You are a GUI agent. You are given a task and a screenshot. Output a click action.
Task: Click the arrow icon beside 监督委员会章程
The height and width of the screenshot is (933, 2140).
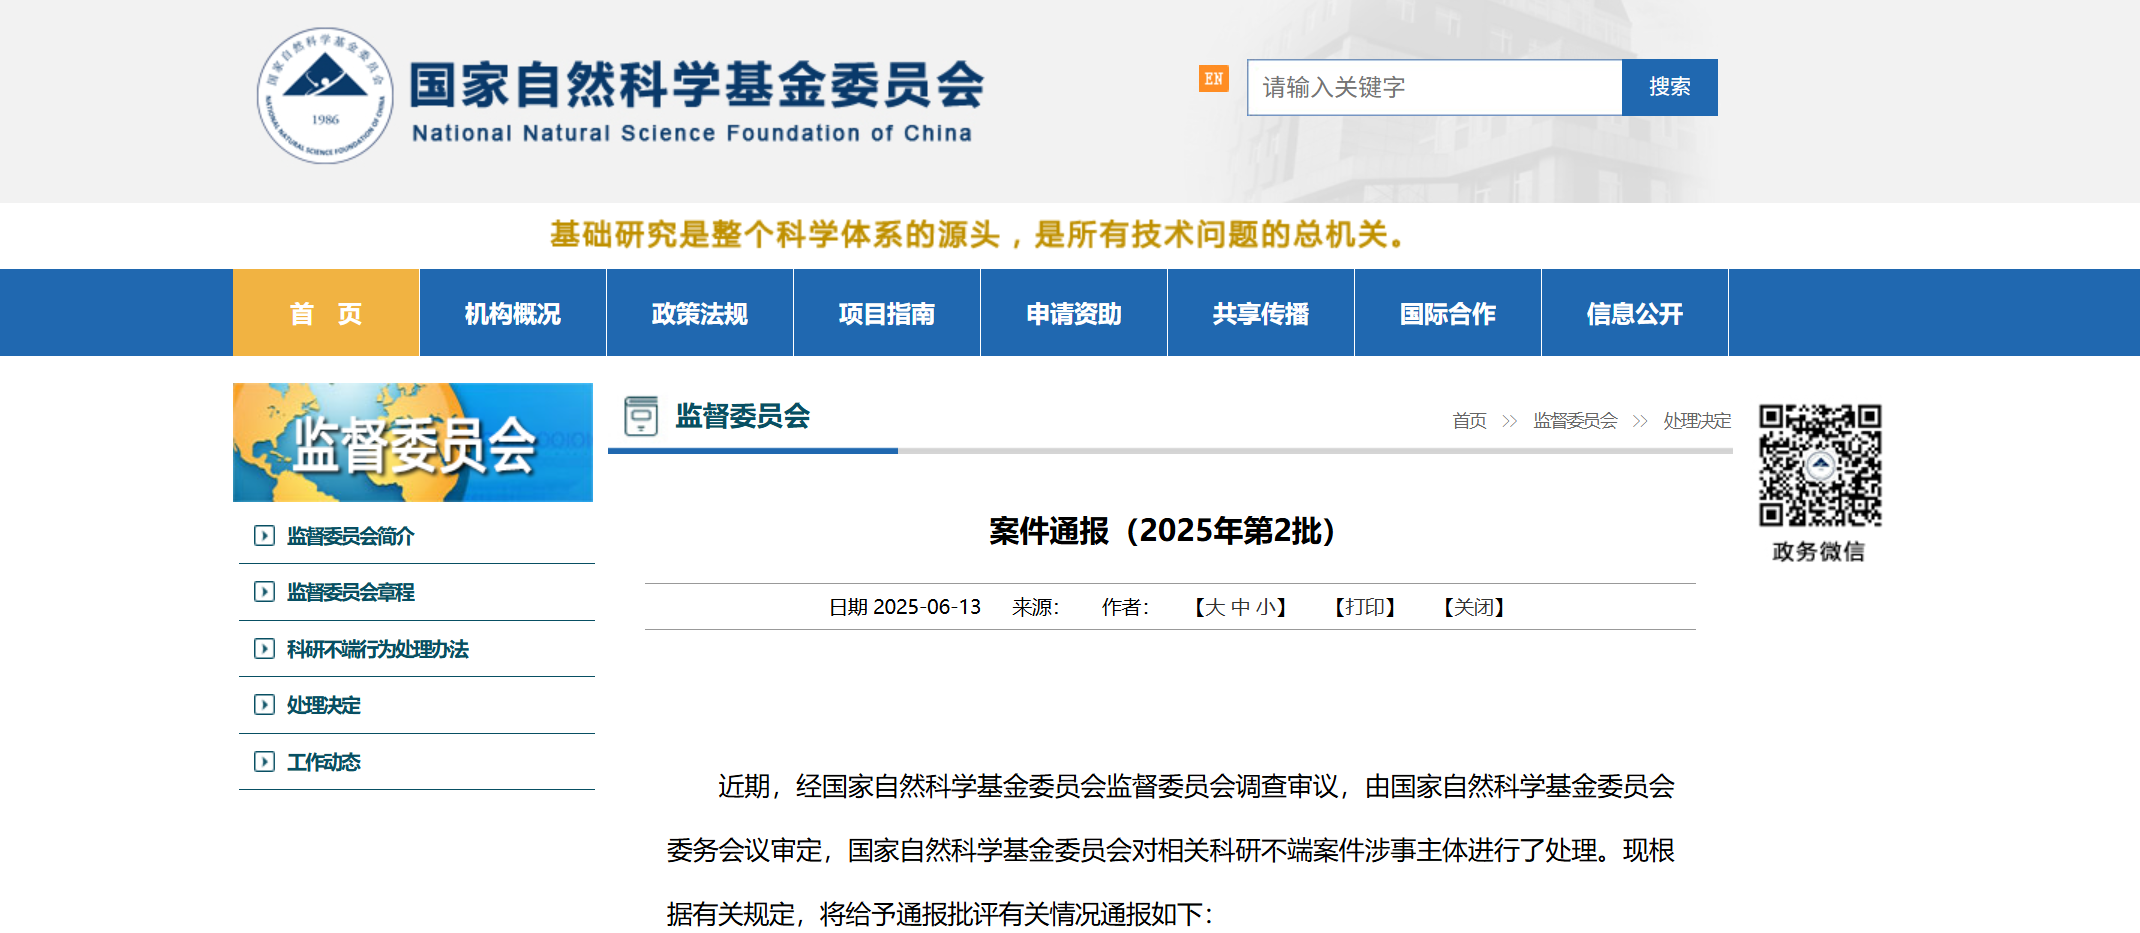point(264,592)
